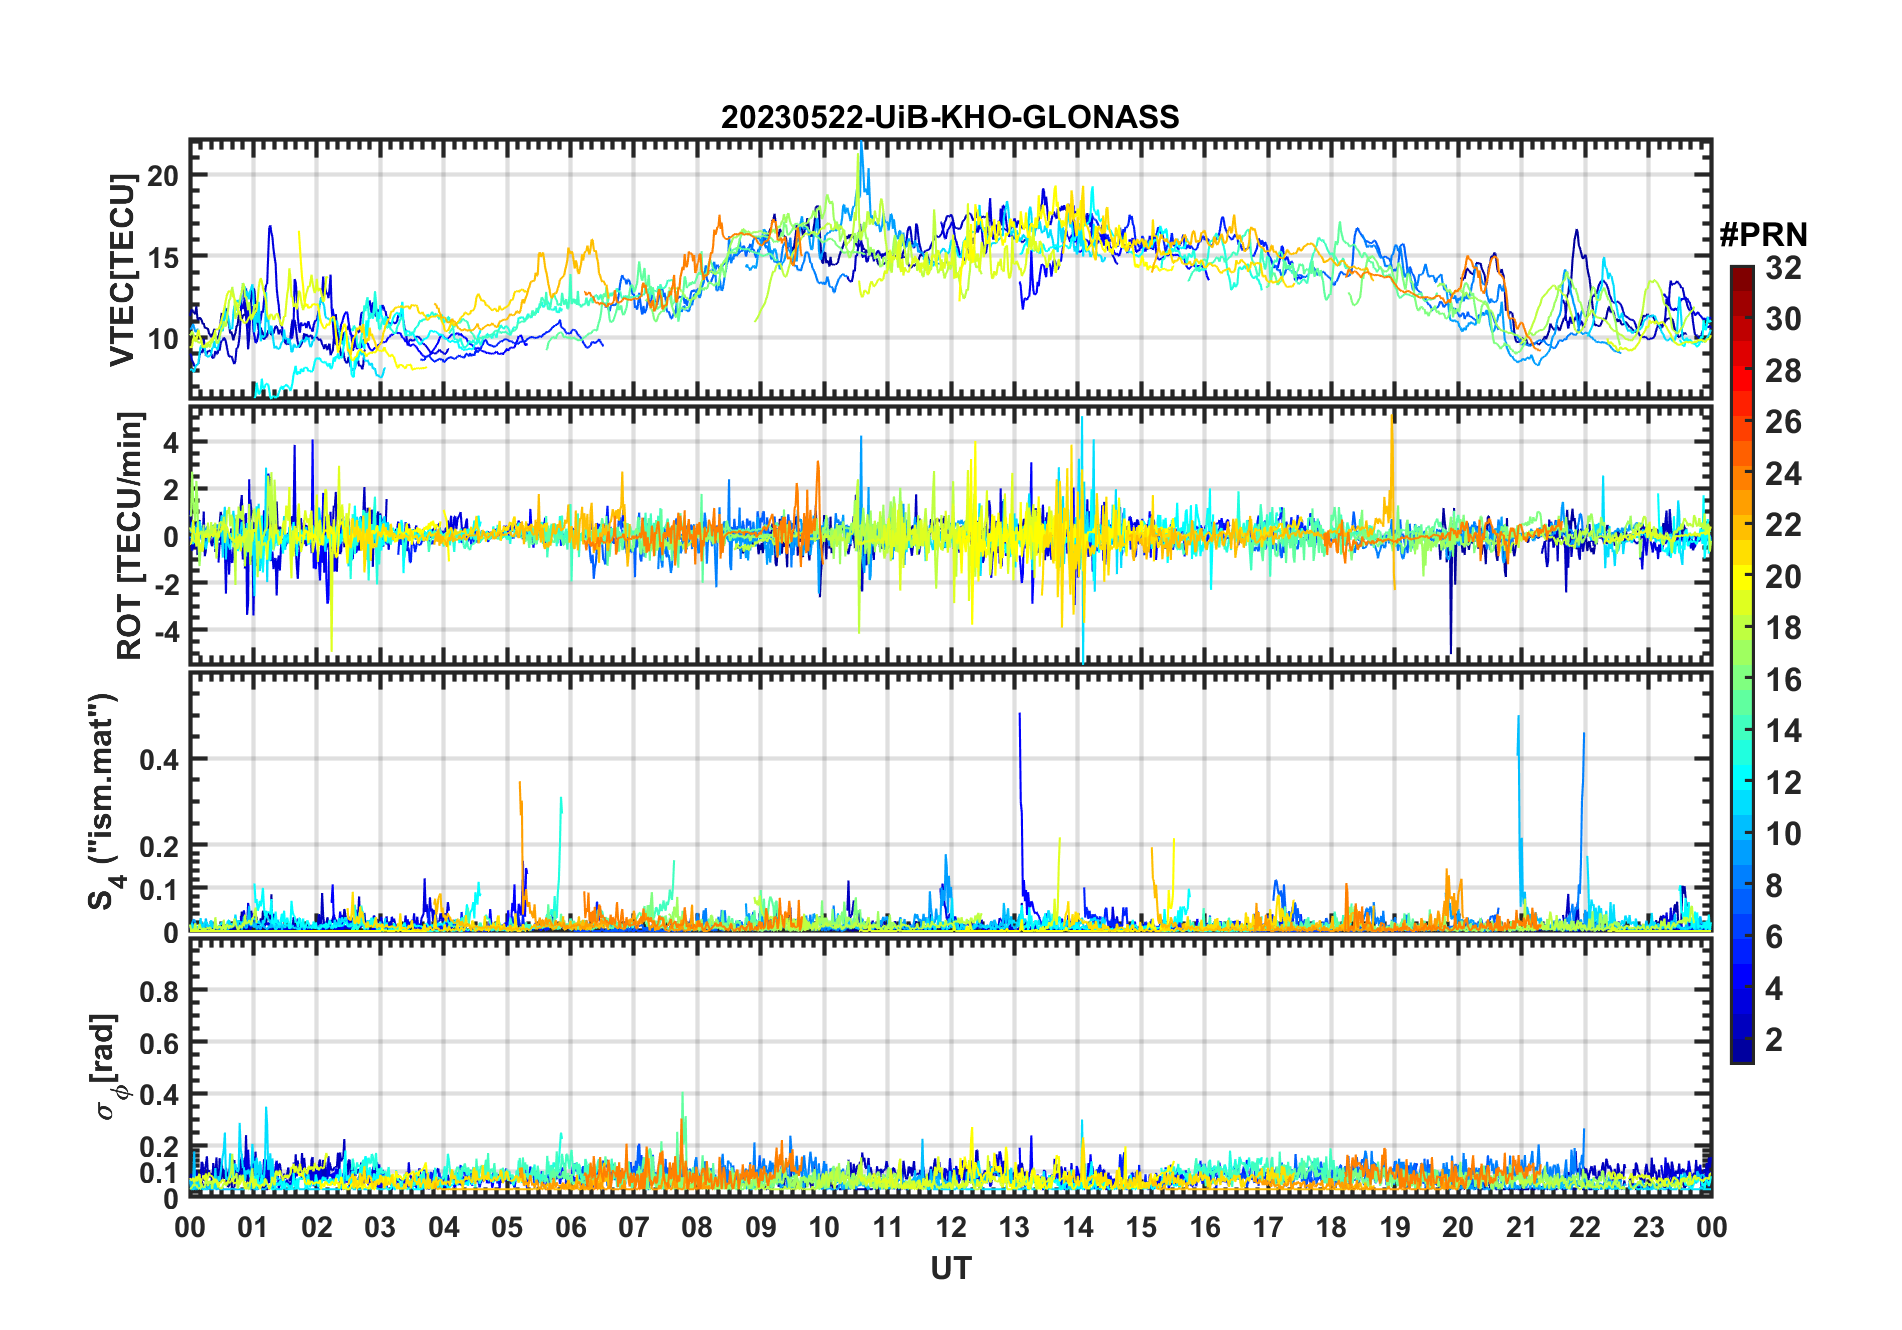Pick the dark red top of the PRN colorbar
Screen dimensions: 1902x1330
1741,272
